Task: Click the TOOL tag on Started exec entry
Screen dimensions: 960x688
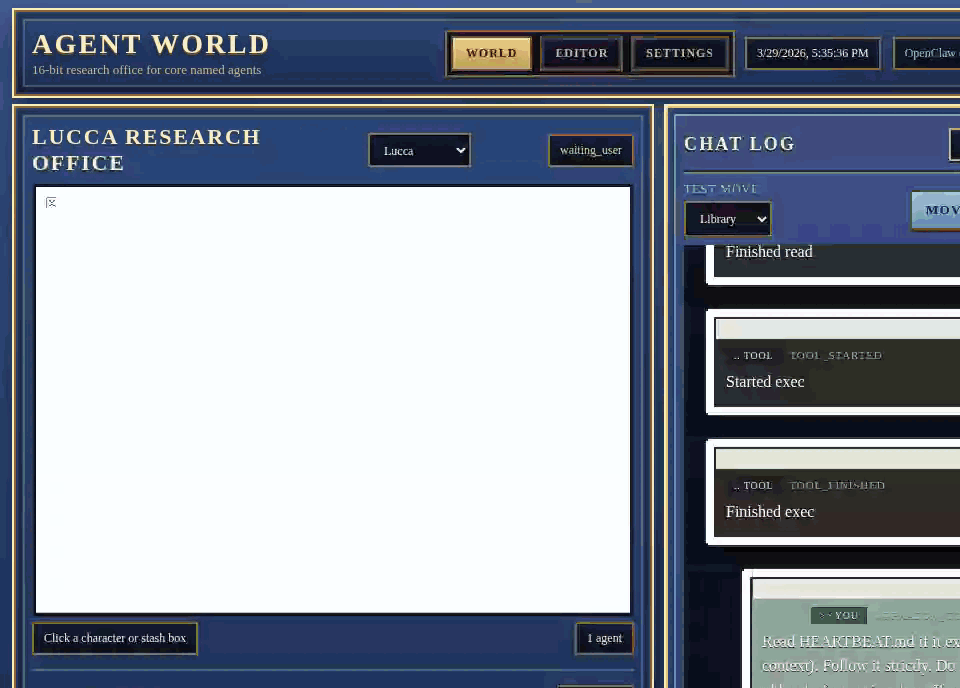Action: (753, 356)
